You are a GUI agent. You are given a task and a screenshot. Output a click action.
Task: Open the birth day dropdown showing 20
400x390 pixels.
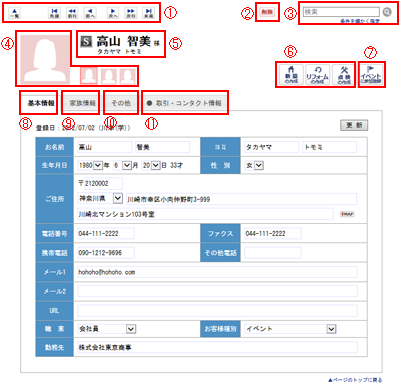pos(156,165)
